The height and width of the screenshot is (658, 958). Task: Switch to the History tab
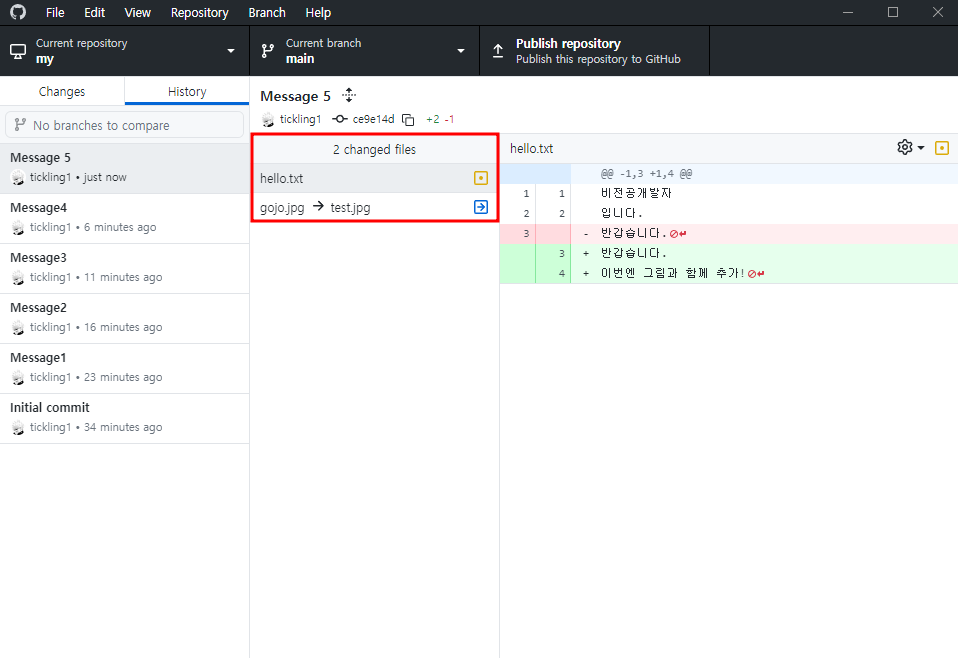tap(187, 91)
